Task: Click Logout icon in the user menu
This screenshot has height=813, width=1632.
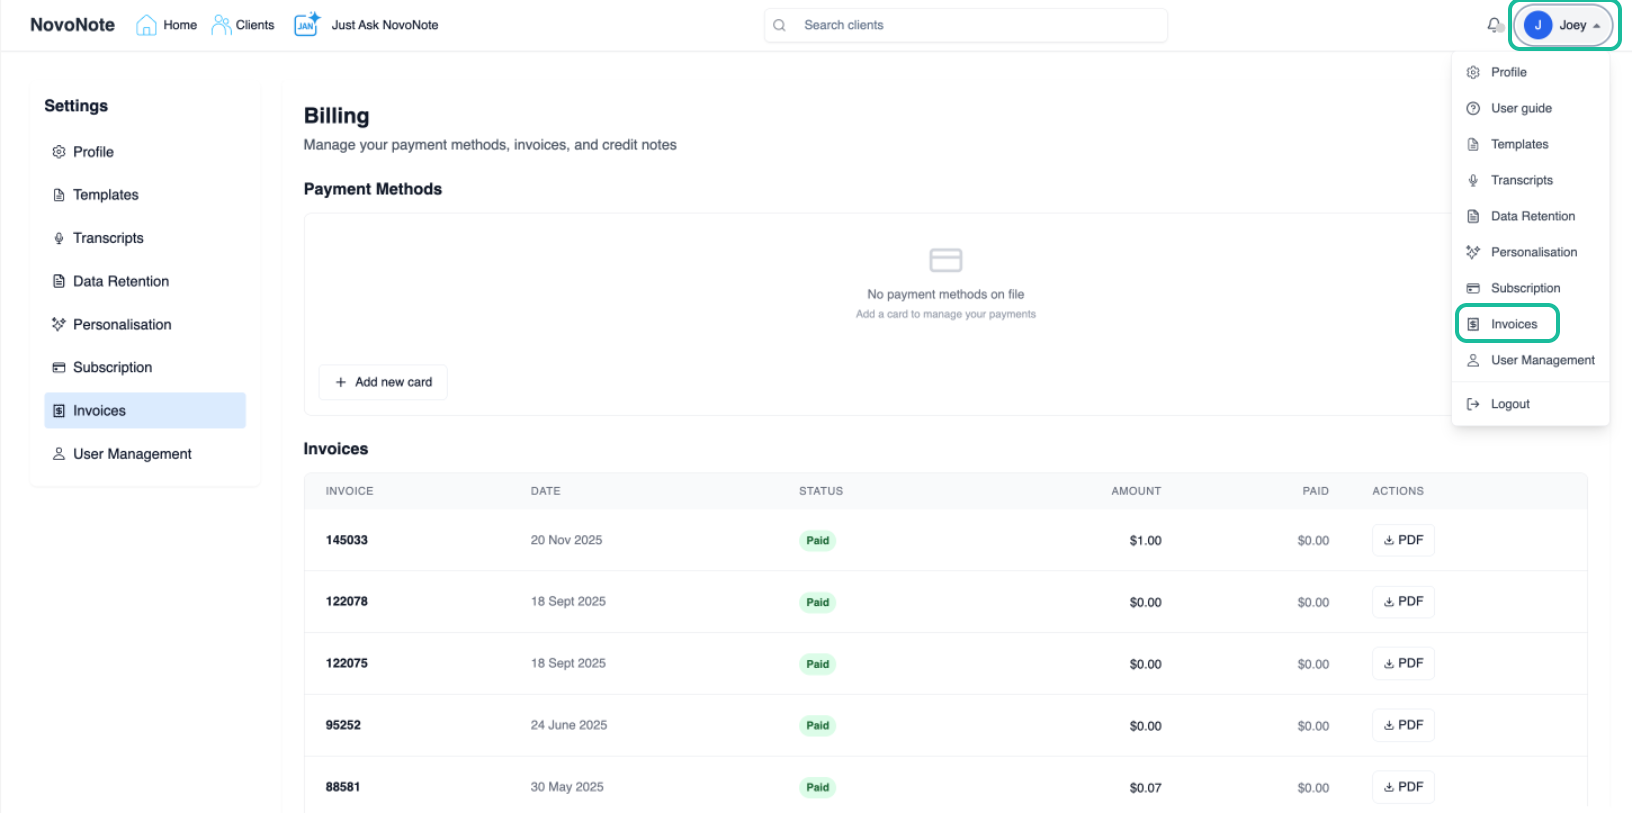Action: tap(1473, 404)
